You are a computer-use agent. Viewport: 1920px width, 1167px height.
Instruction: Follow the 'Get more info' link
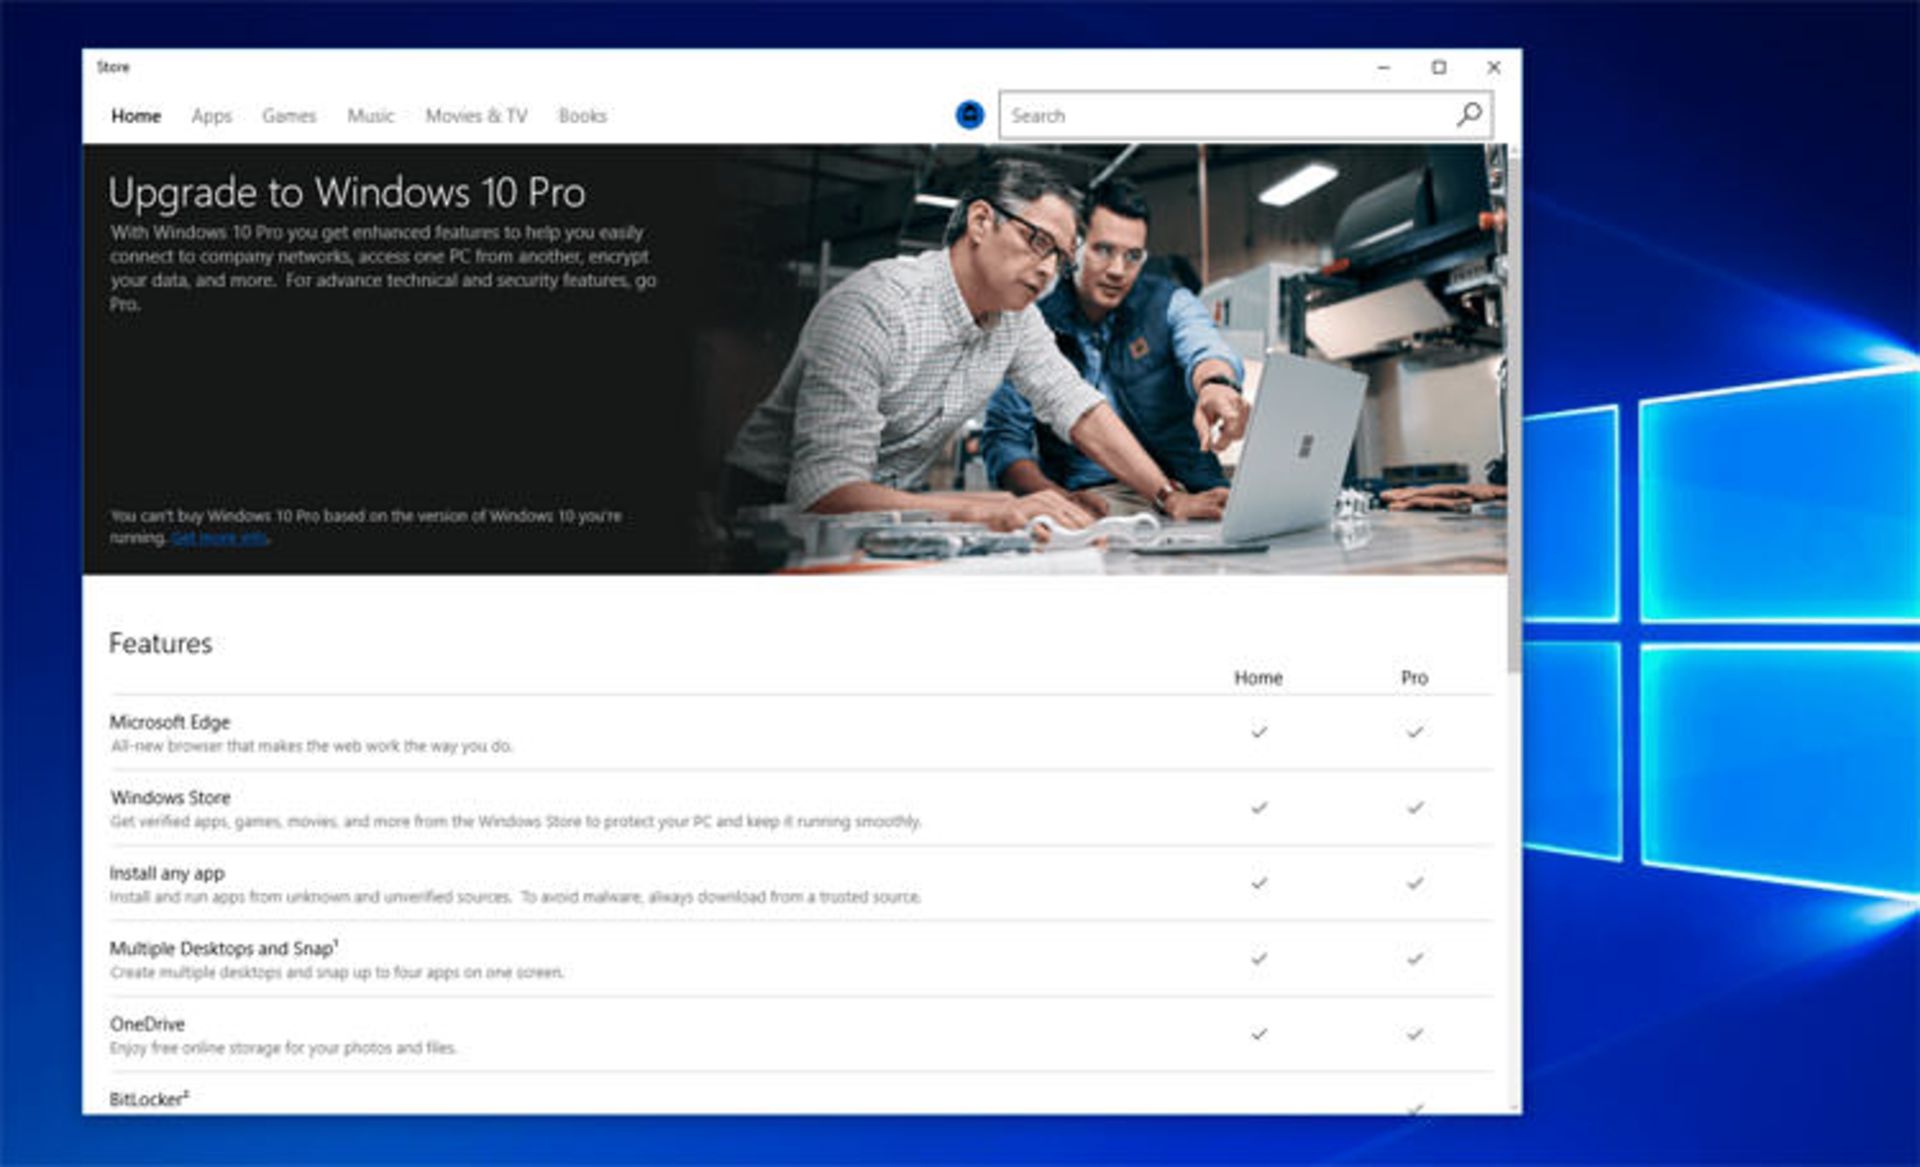click(219, 538)
